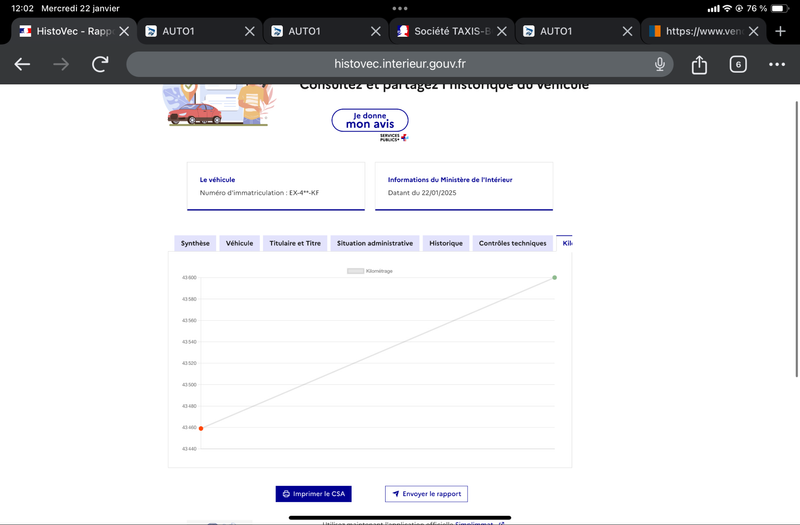Close the Société TAXIS tab
The height and width of the screenshot is (525, 800).
[502, 31]
